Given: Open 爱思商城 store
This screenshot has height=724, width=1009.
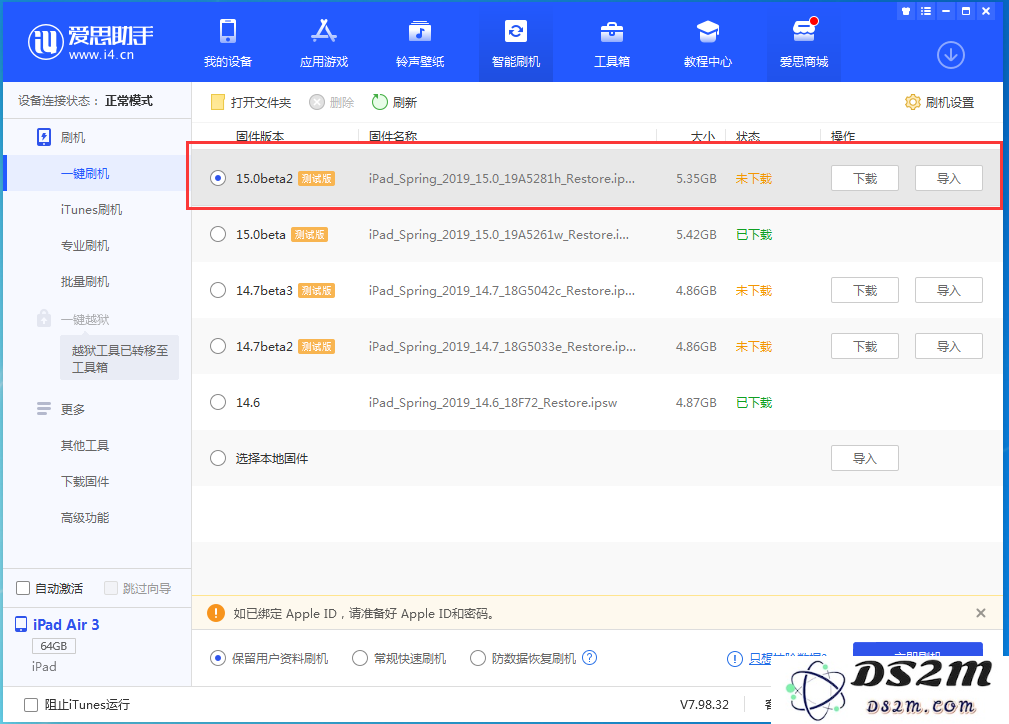Looking at the screenshot, I should pyautogui.click(x=804, y=42).
